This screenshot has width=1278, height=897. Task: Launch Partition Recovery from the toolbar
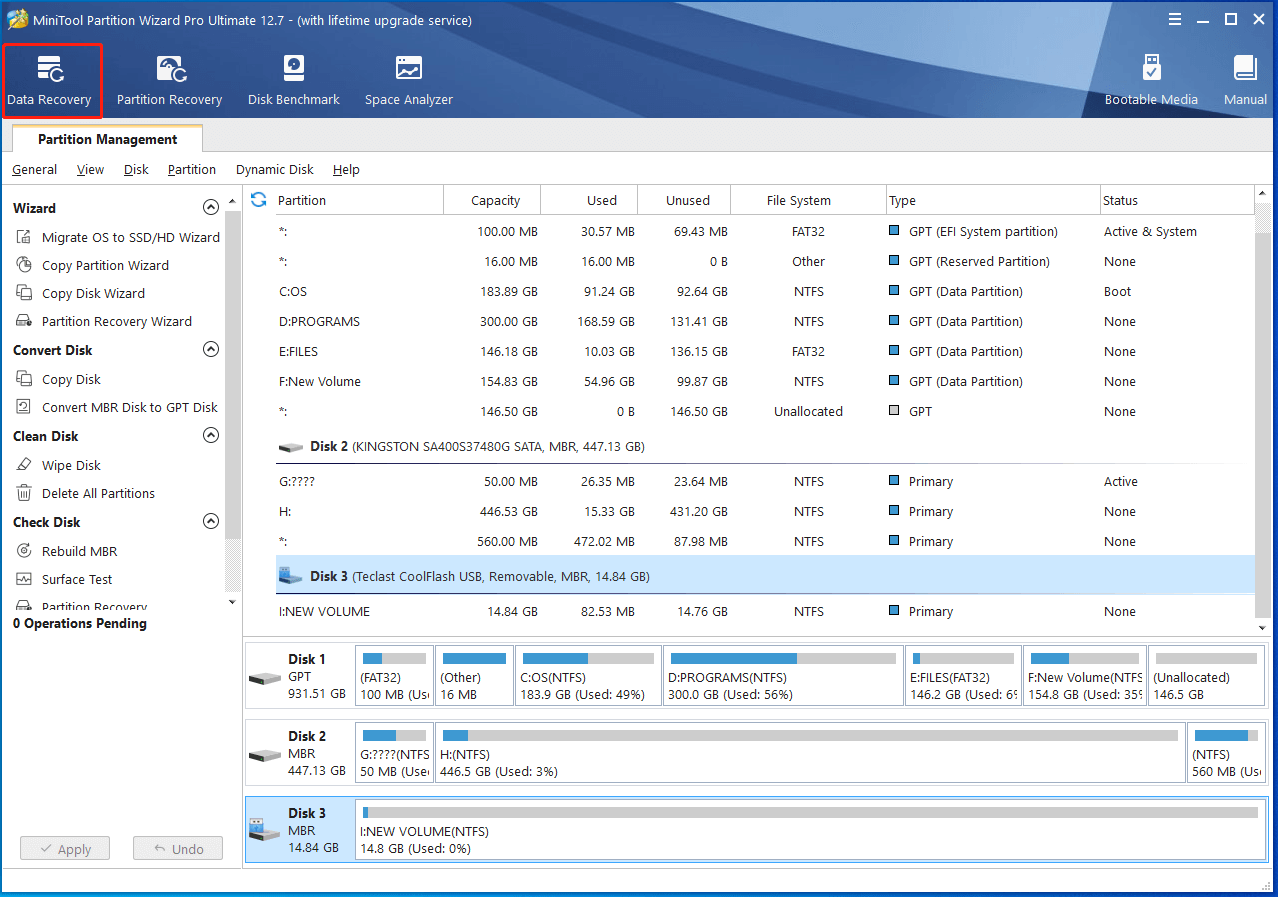tap(169, 80)
